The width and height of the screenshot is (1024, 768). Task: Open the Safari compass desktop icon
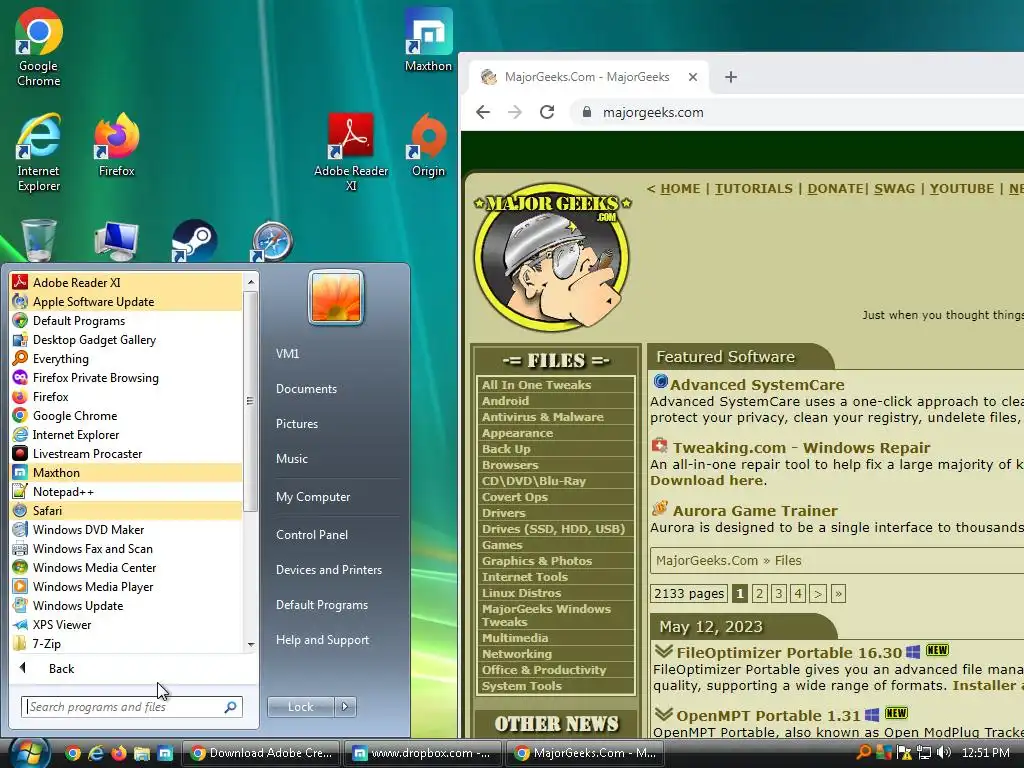[x=272, y=240]
